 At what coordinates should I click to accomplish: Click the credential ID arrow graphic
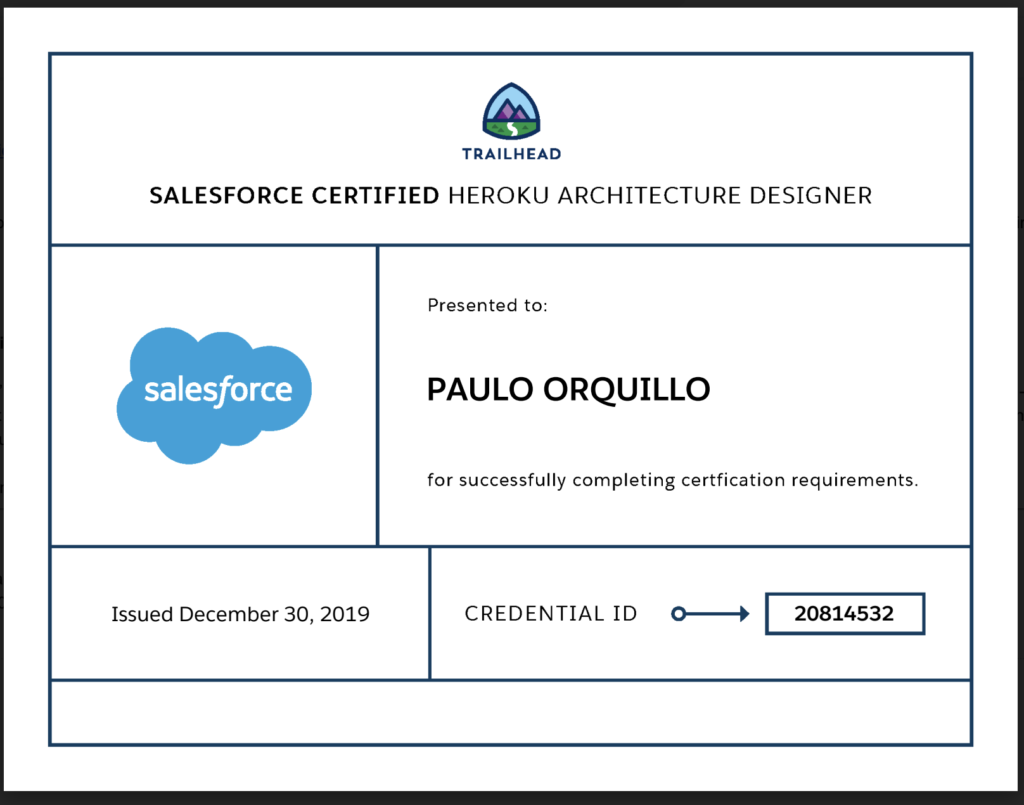(x=710, y=614)
